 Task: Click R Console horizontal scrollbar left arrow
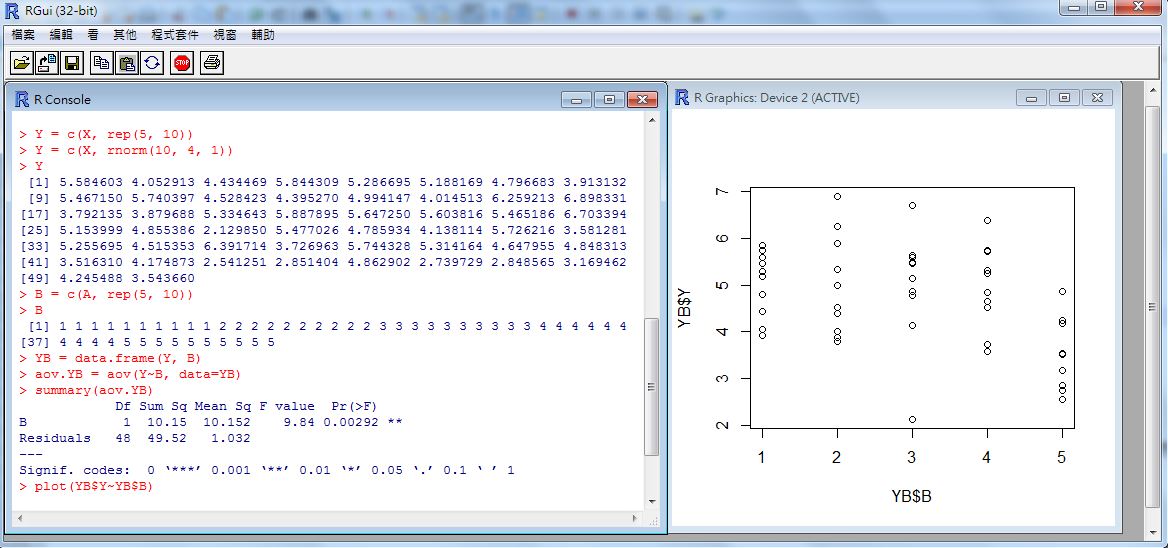coord(19,519)
